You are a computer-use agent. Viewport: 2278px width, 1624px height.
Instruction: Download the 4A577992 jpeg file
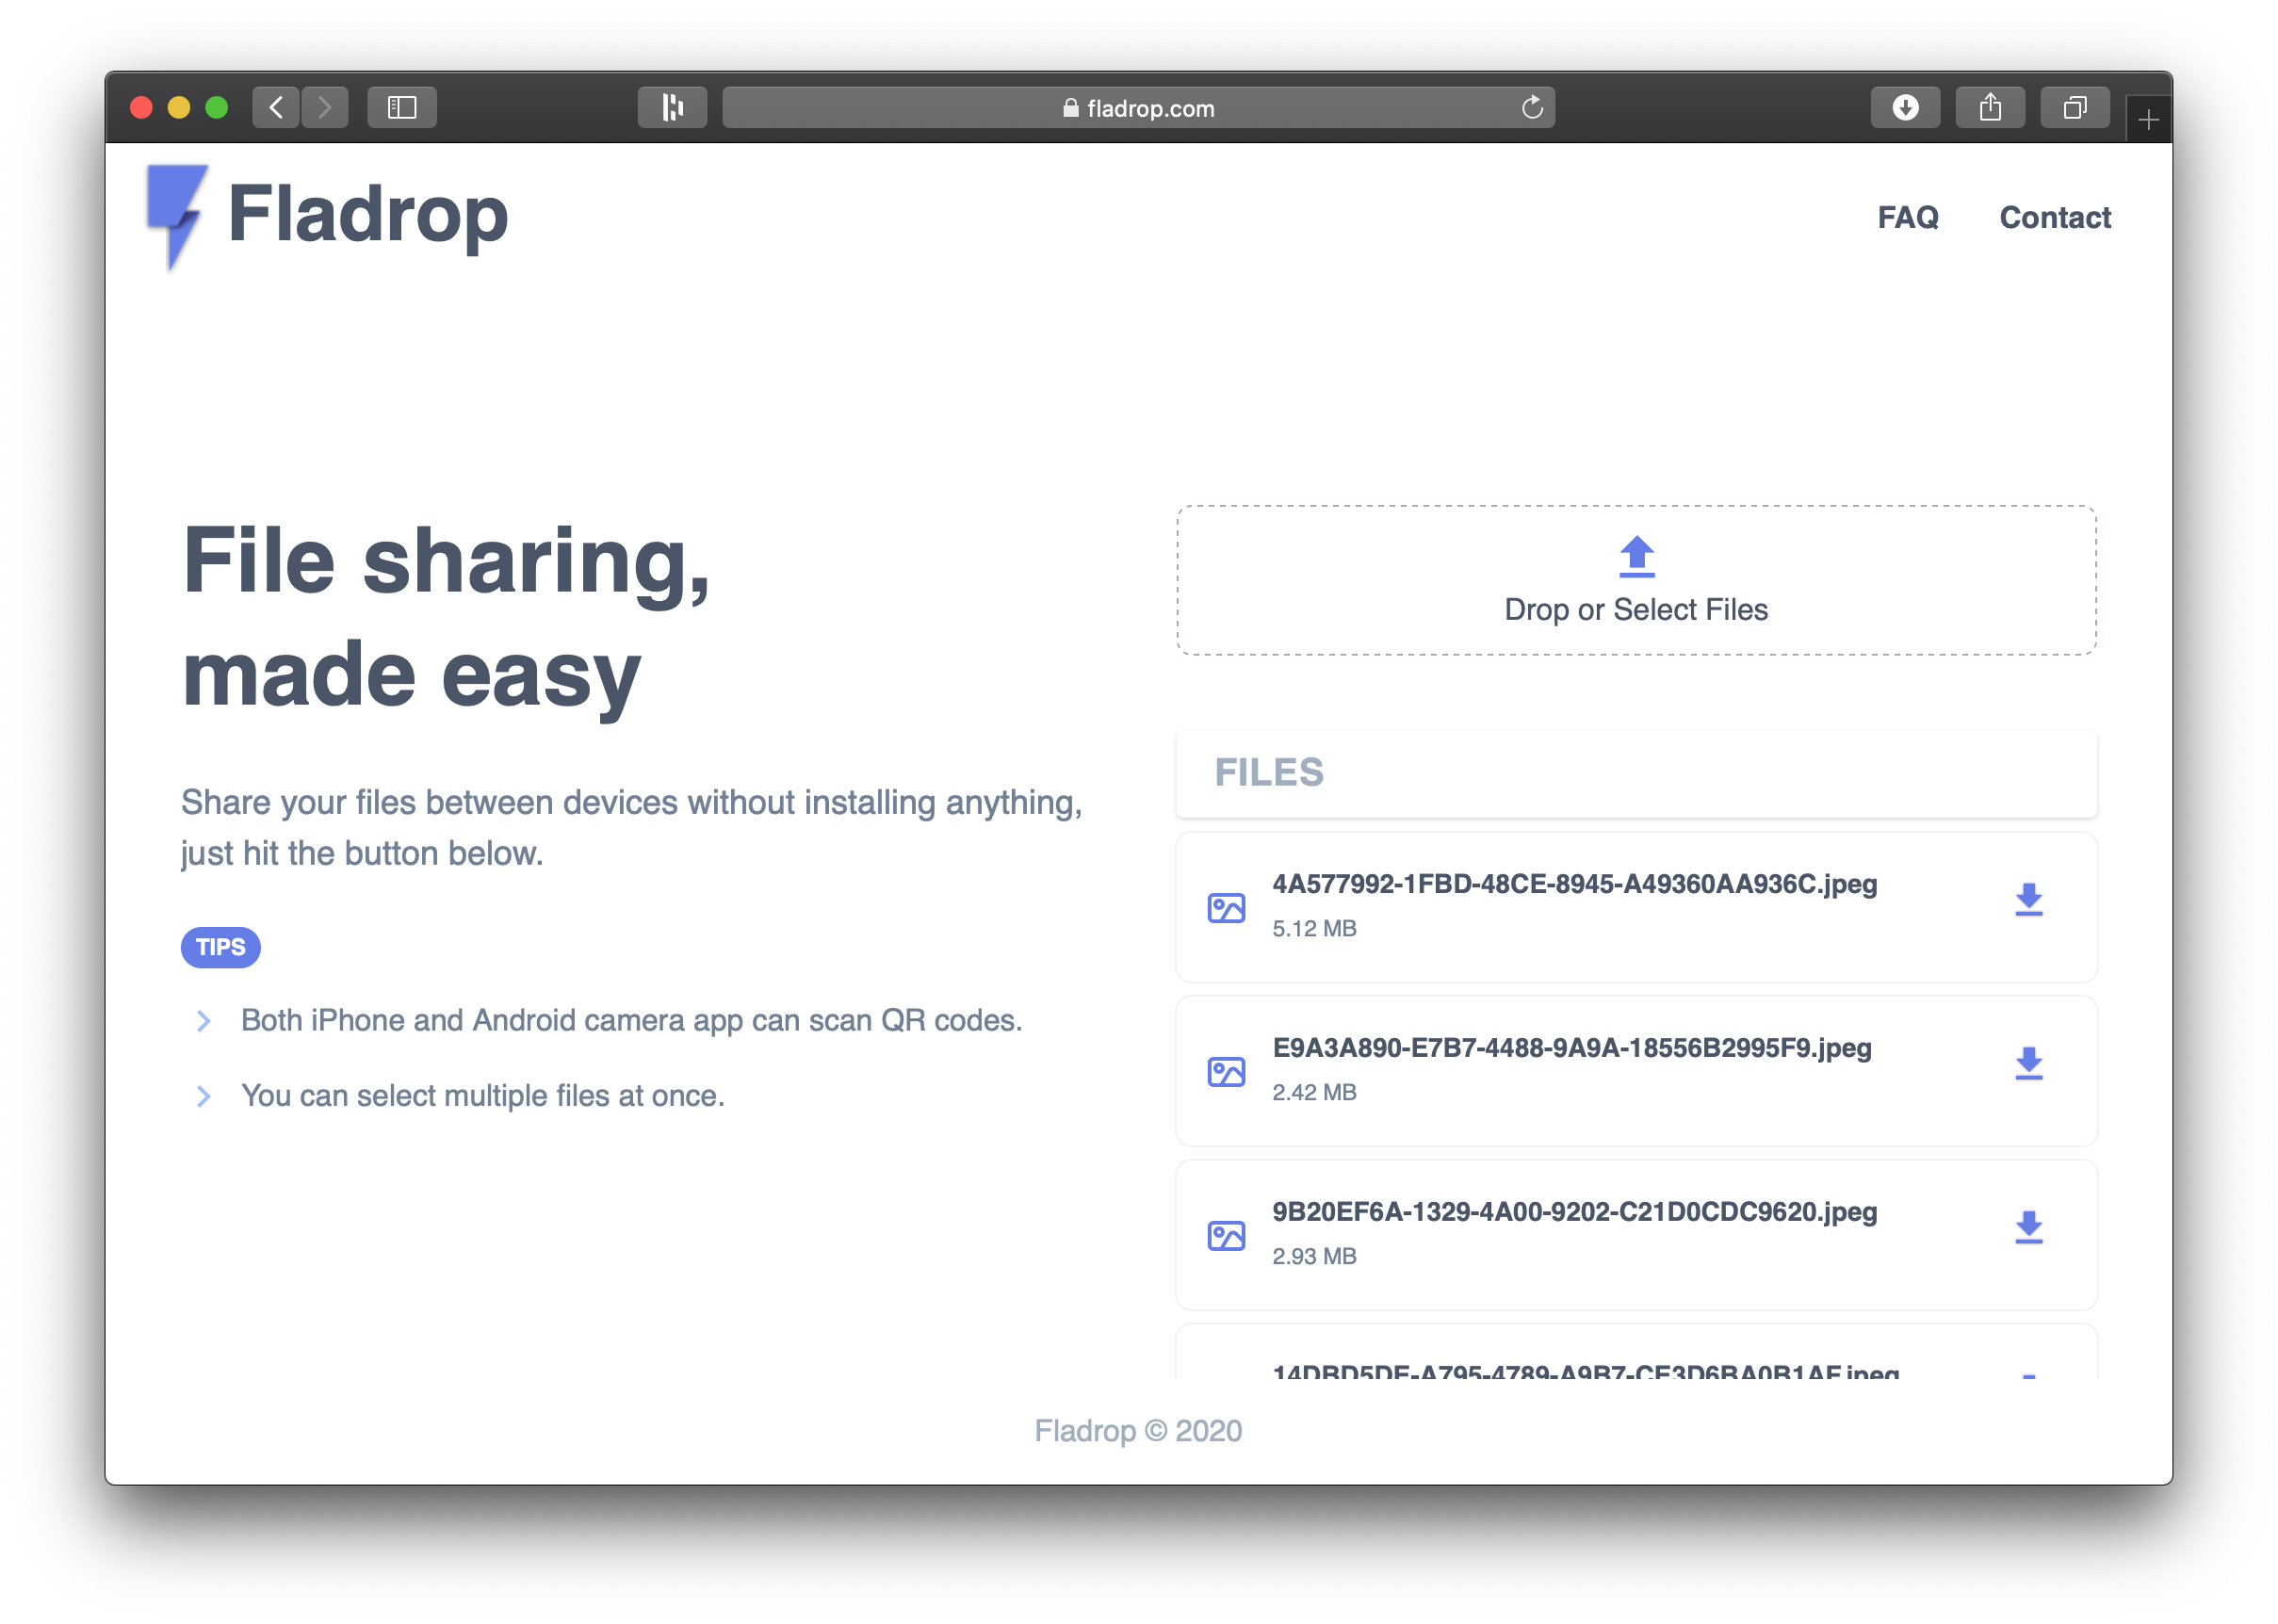(2028, 900)
